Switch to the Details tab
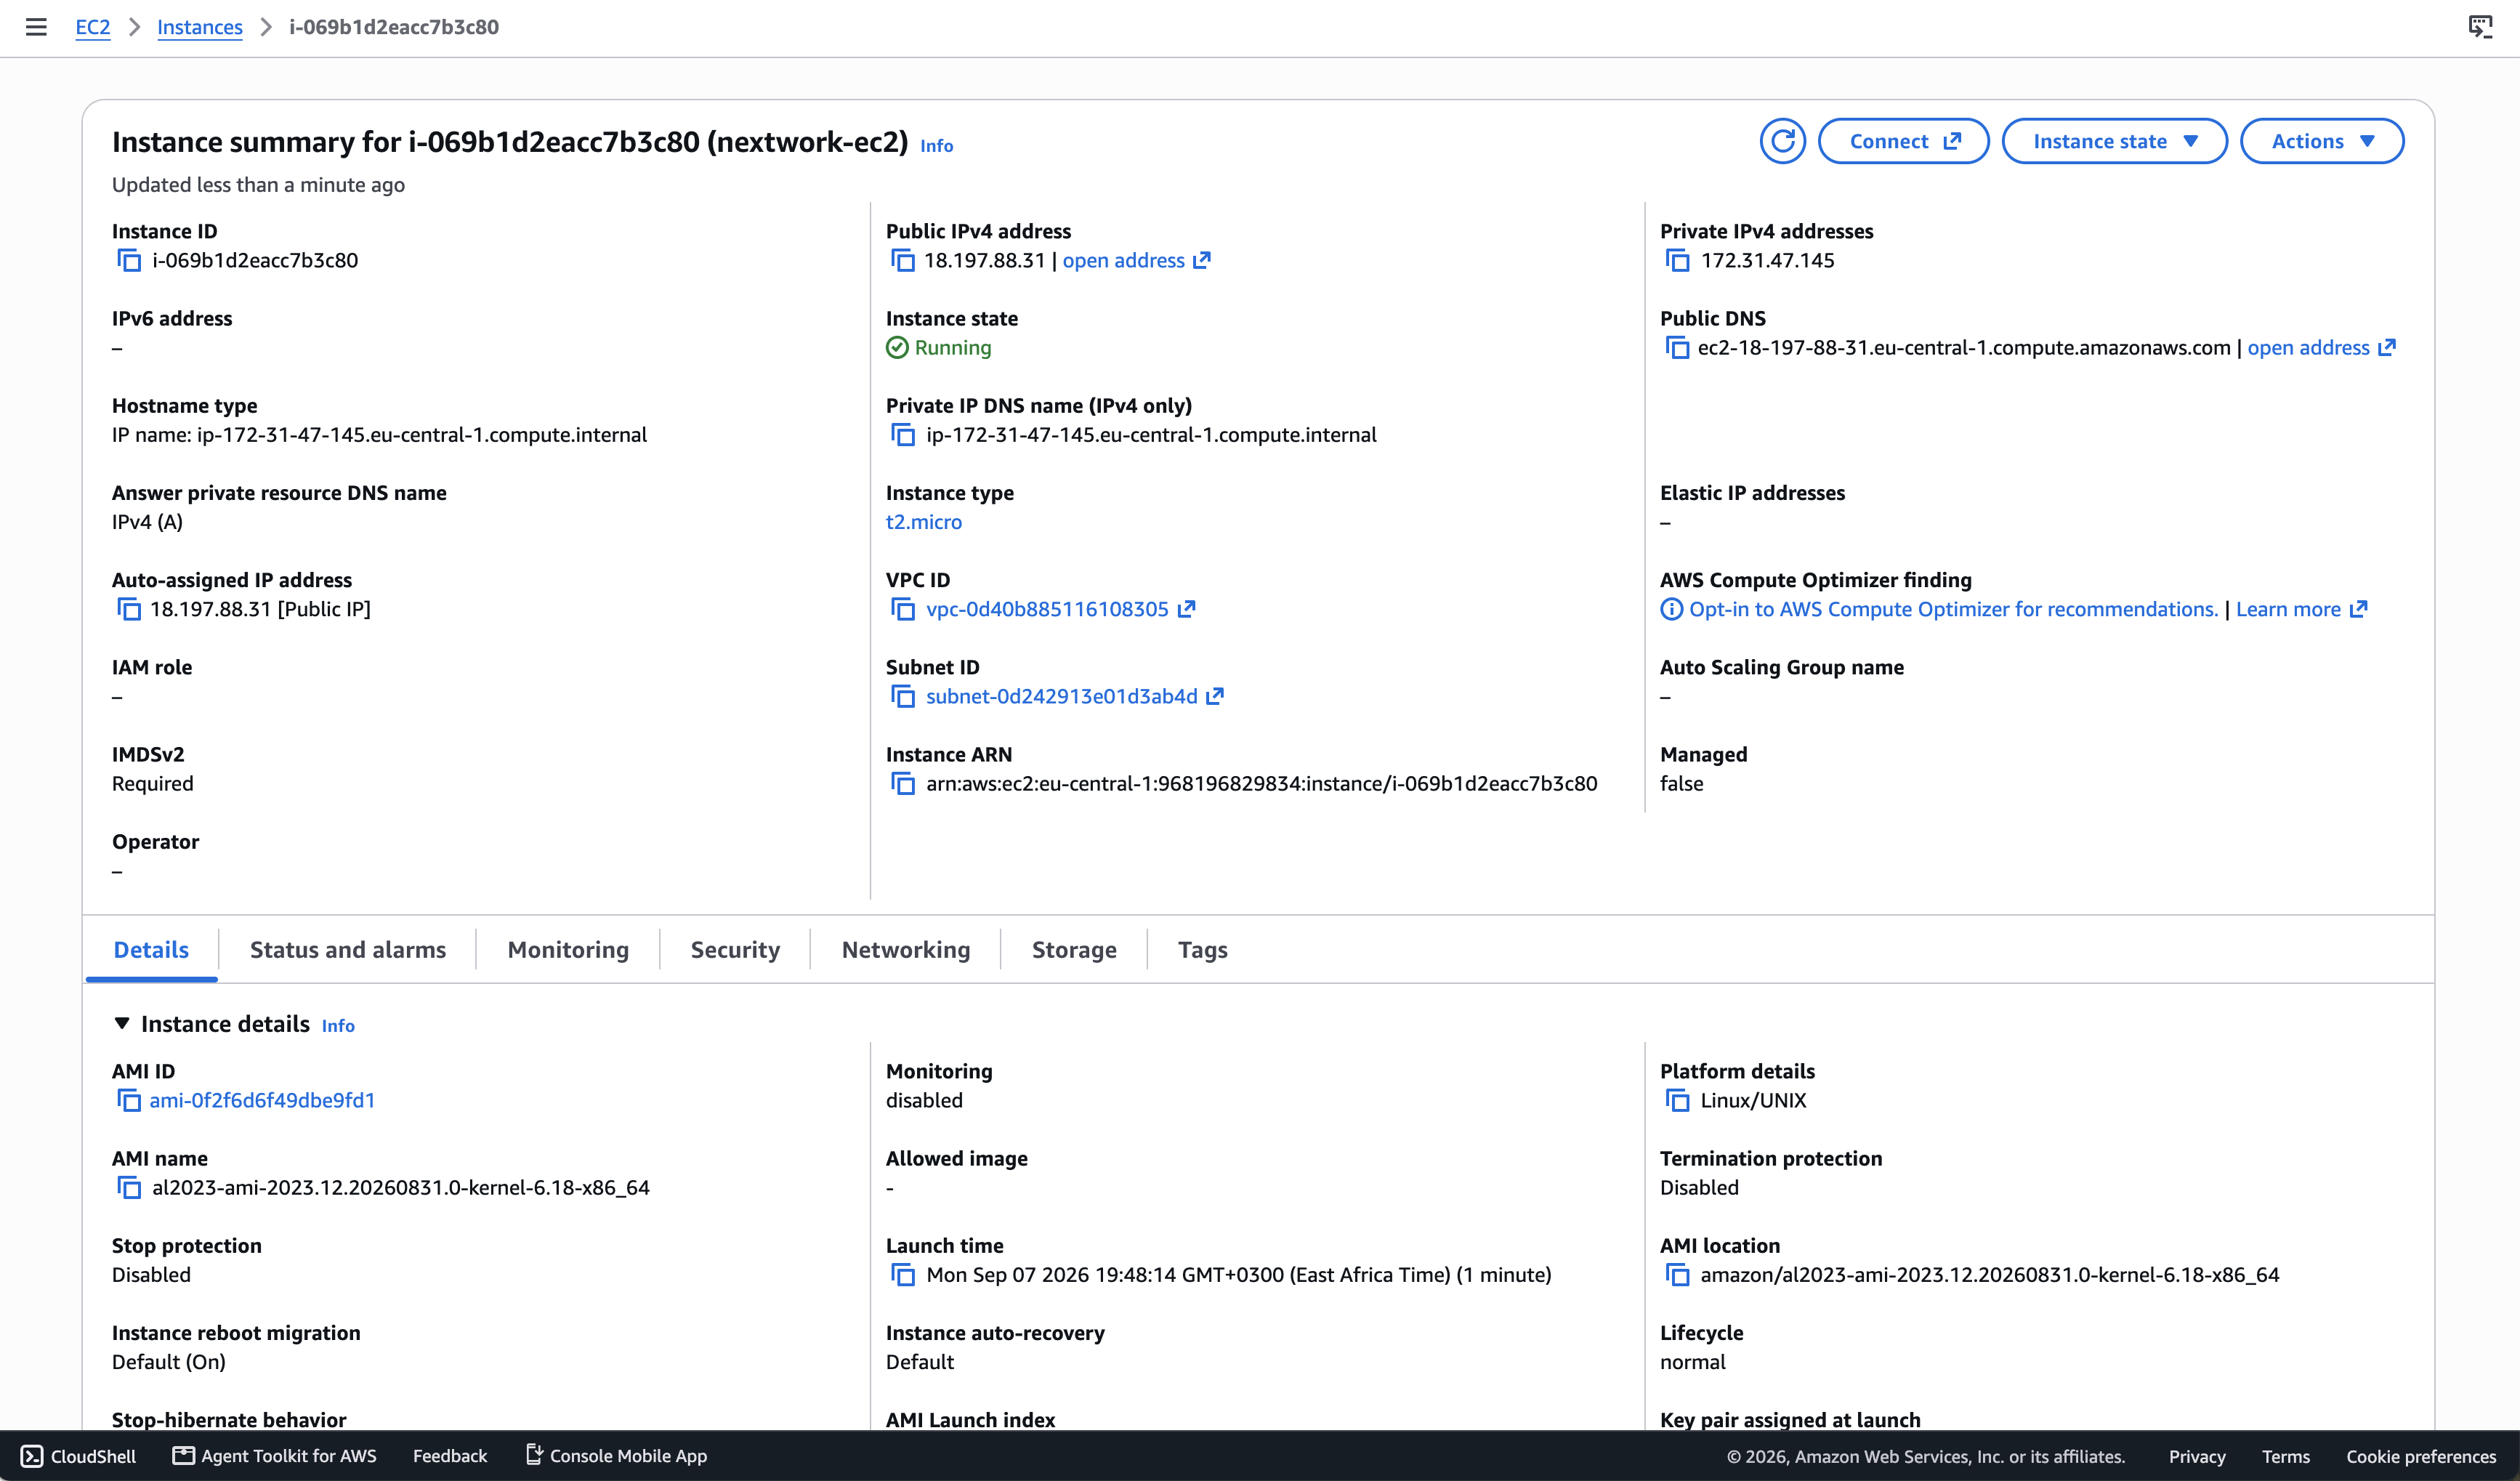The image size is (2520, 1481). point(151,949)
